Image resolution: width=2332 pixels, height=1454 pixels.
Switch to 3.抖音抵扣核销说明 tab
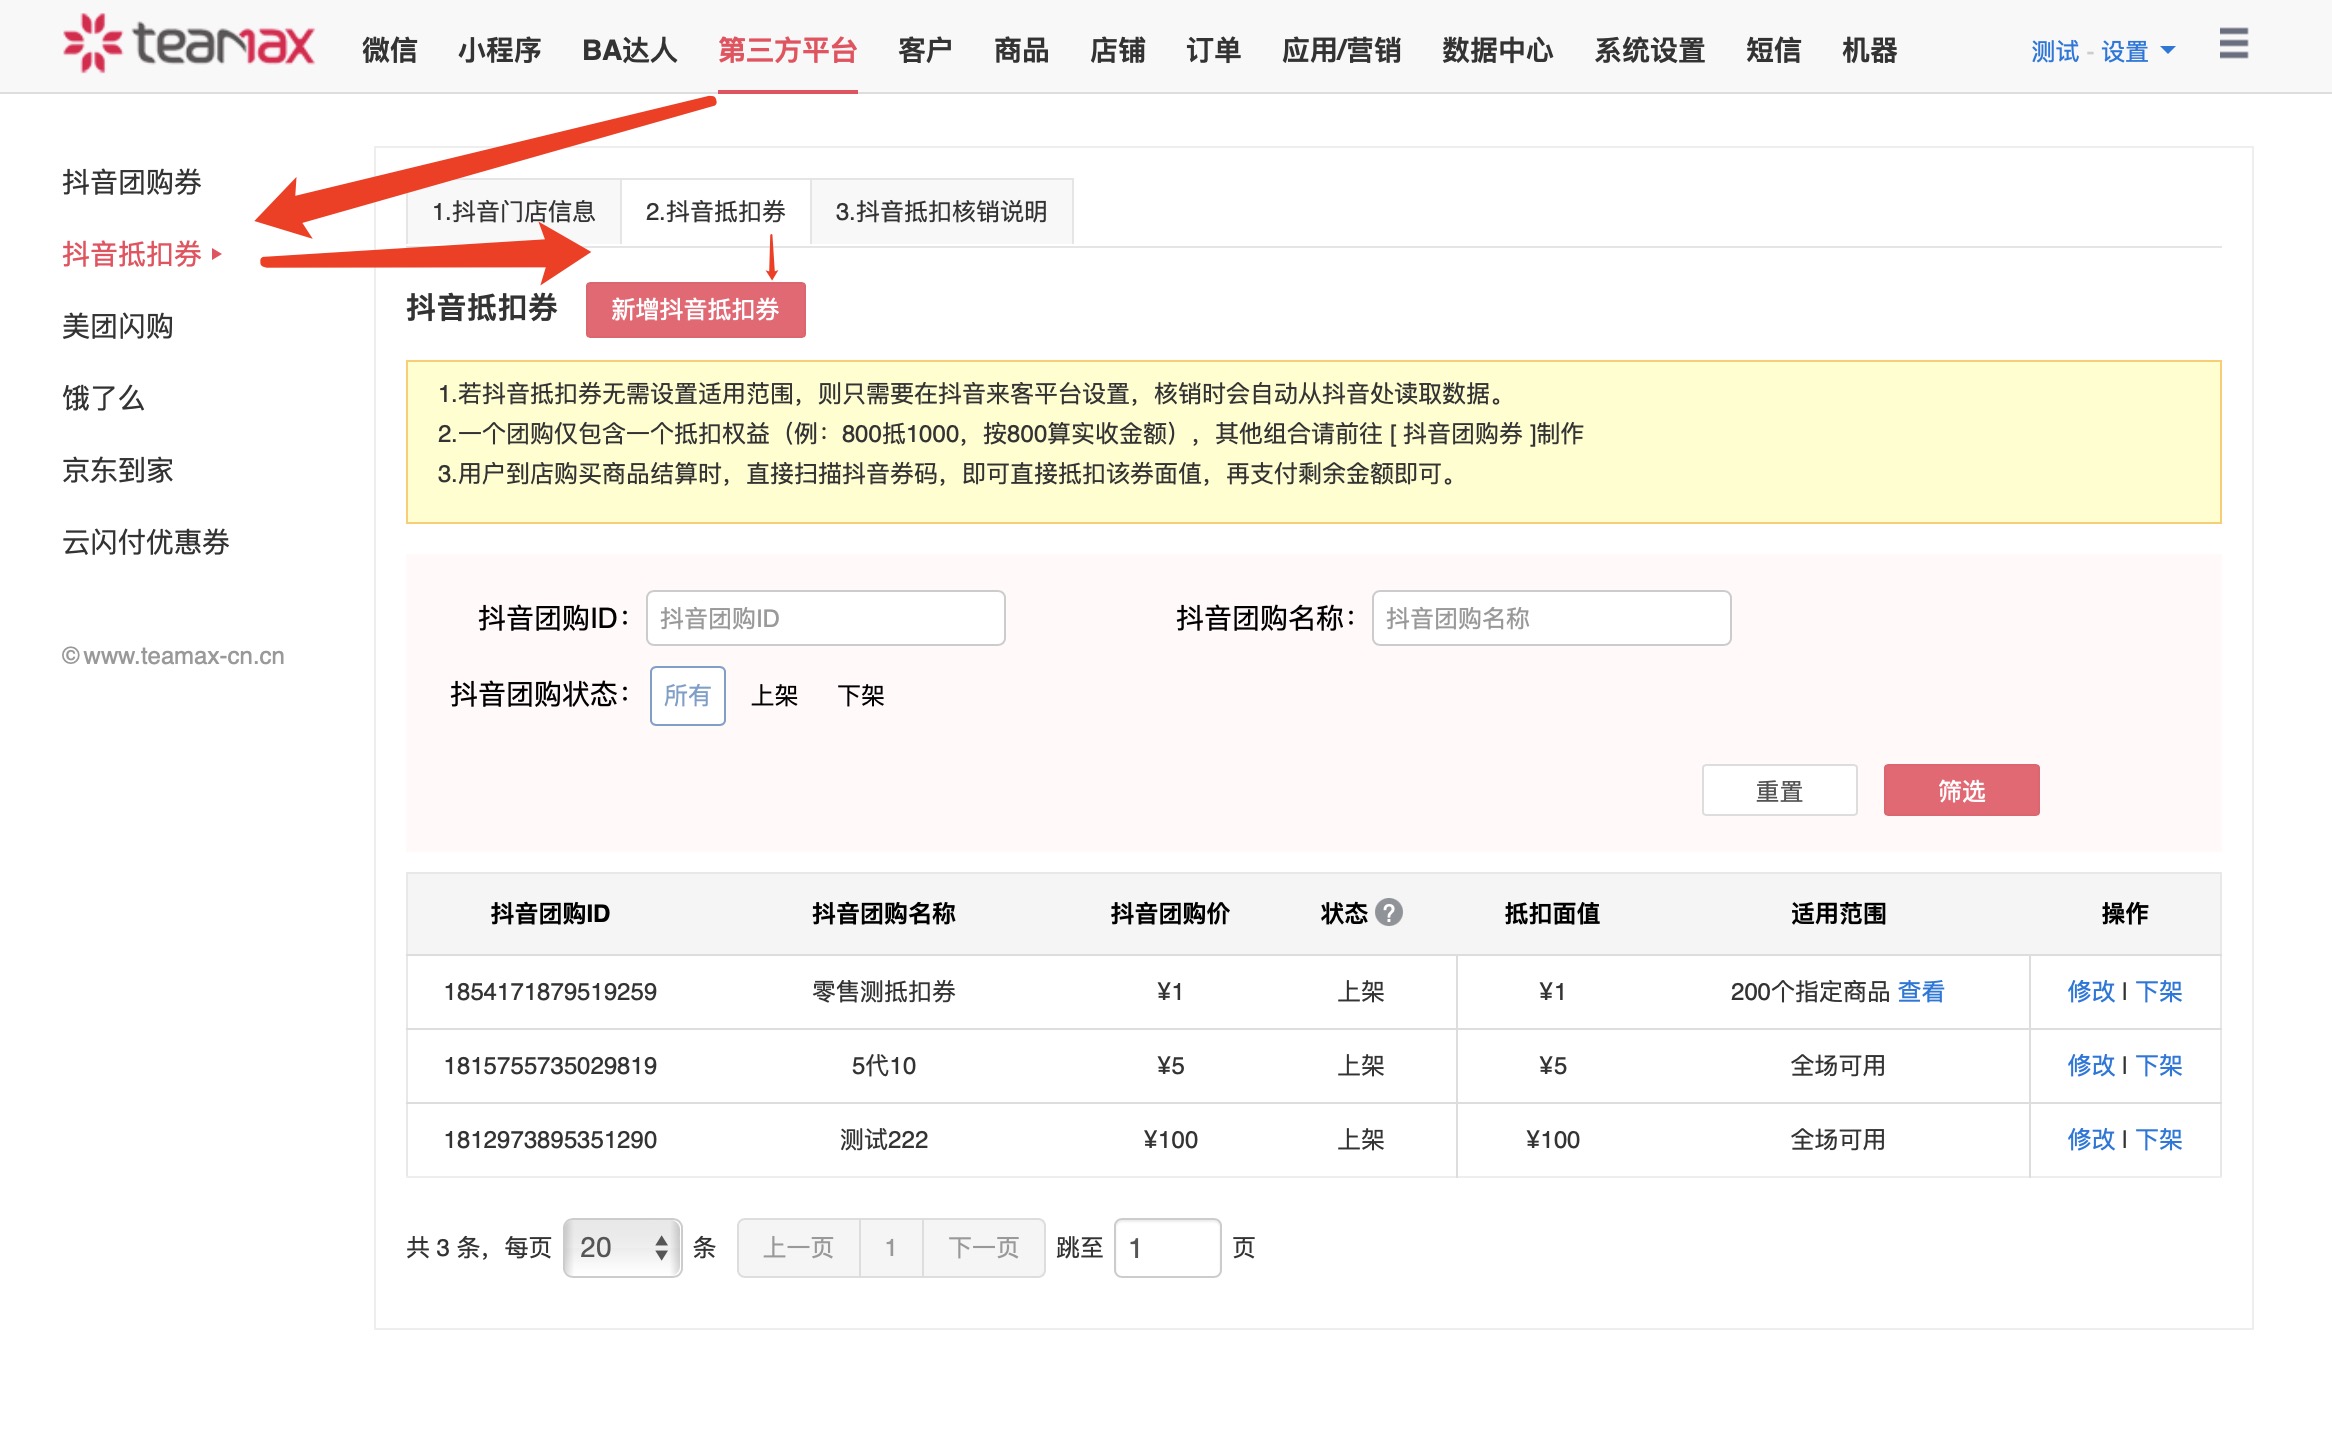click(x=940, y=211)
